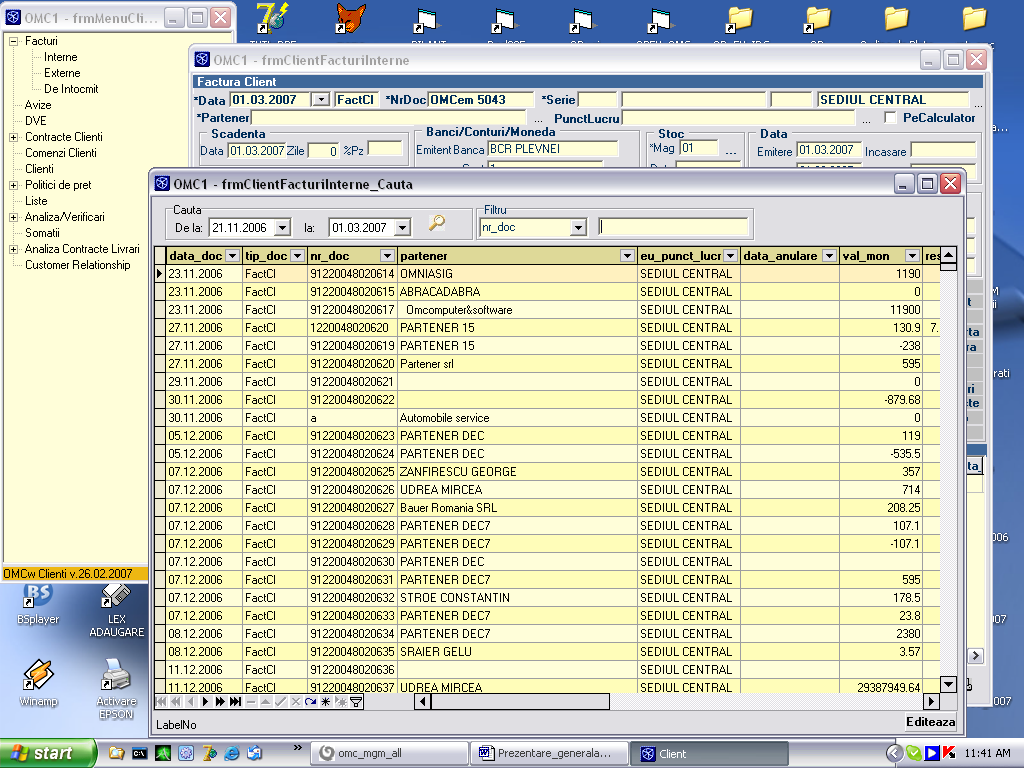Expand Analiza Contracte Livrari tree node
Screen dimensions: 1024x768
[13, 249]
